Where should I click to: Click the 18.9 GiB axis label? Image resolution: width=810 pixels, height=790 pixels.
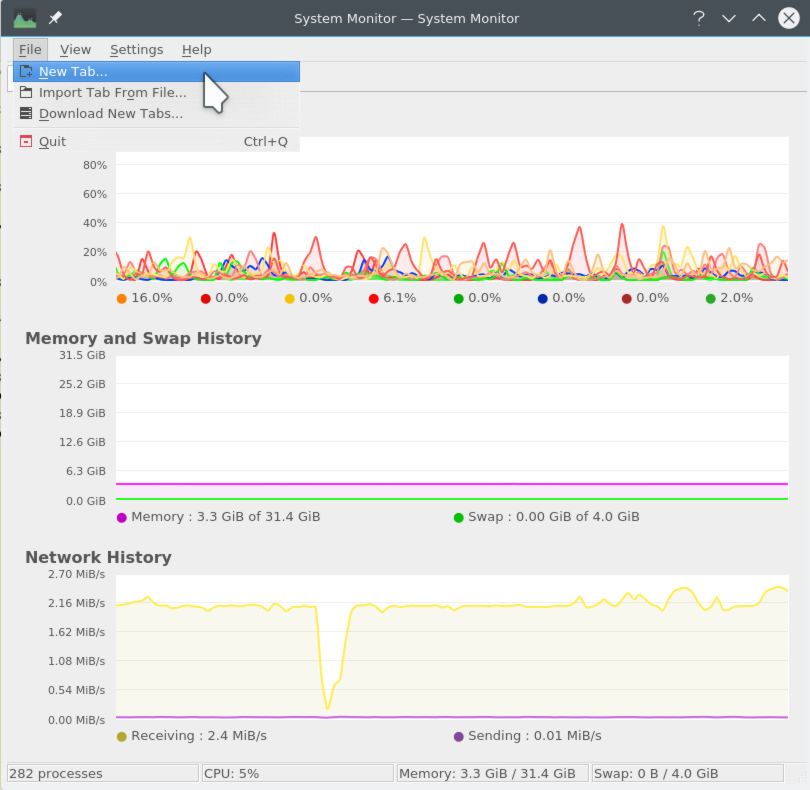pos(82,413)
